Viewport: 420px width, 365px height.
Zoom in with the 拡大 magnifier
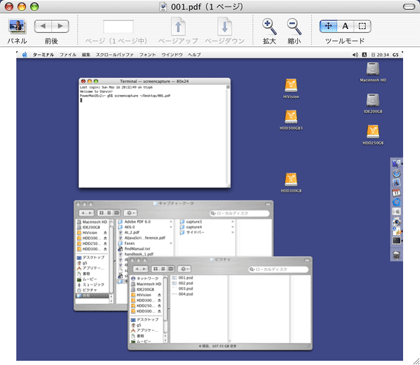point(269,26)
